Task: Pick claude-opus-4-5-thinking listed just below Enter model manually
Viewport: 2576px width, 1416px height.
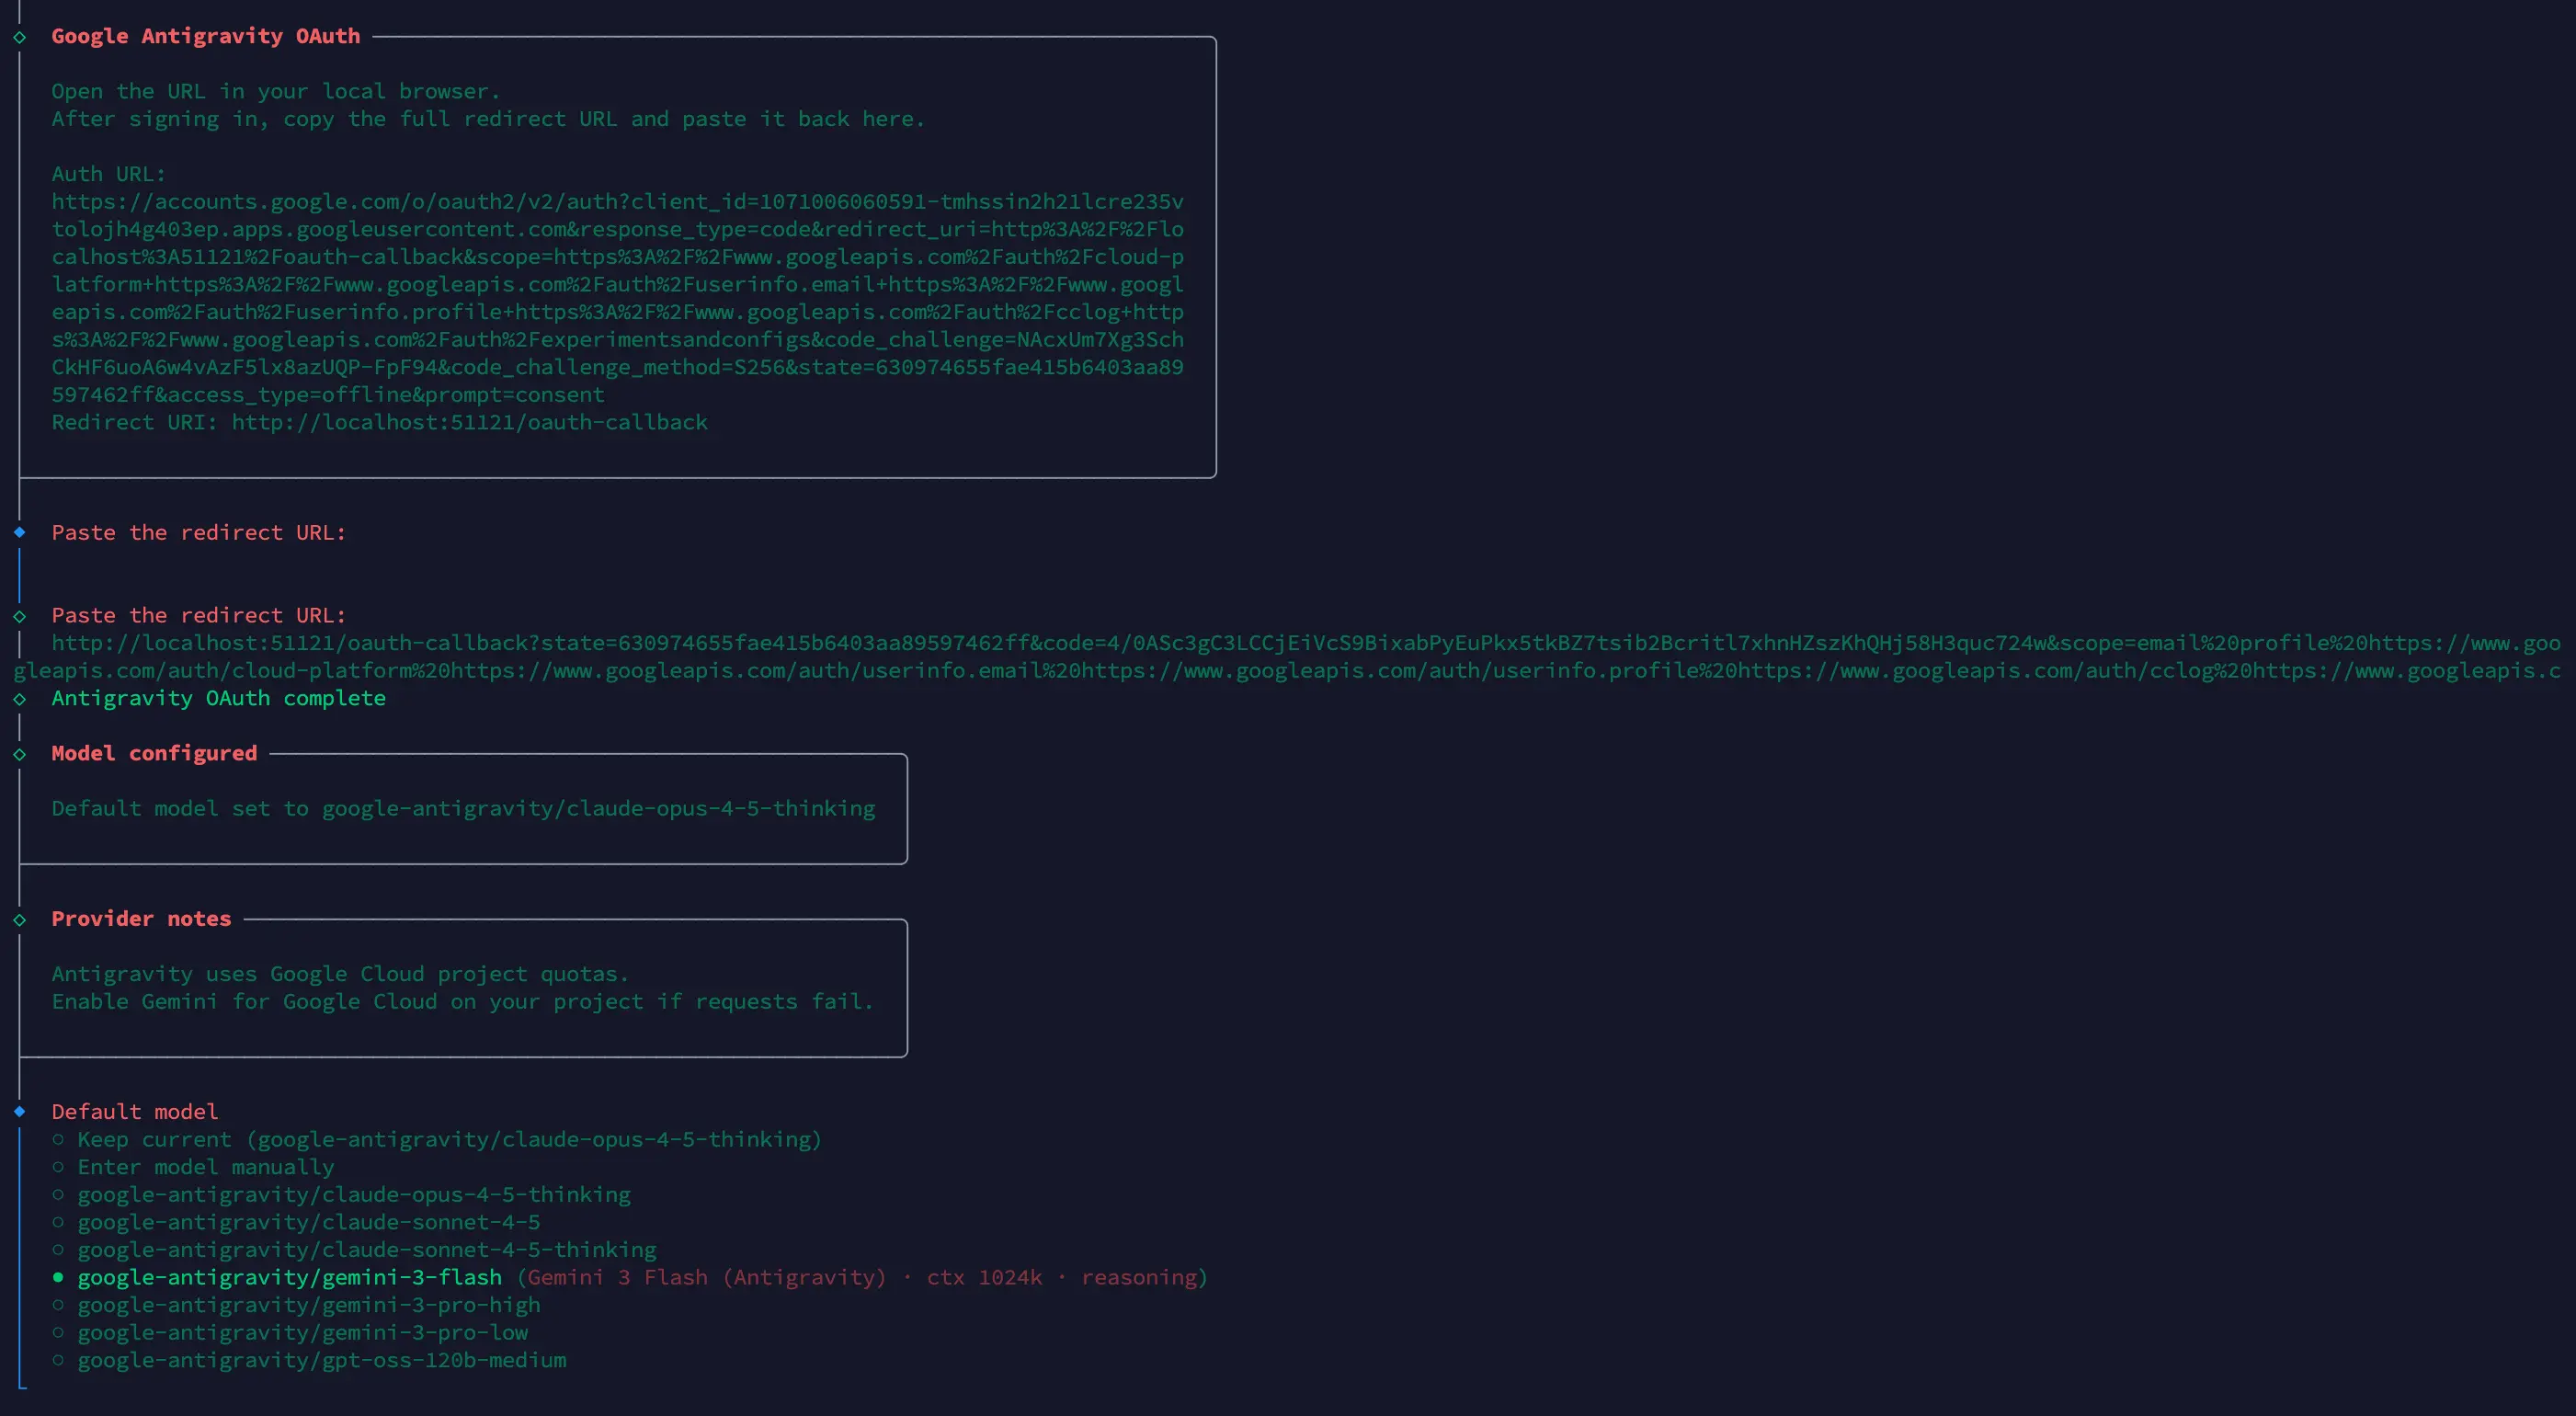Action: click(341, 1194)
